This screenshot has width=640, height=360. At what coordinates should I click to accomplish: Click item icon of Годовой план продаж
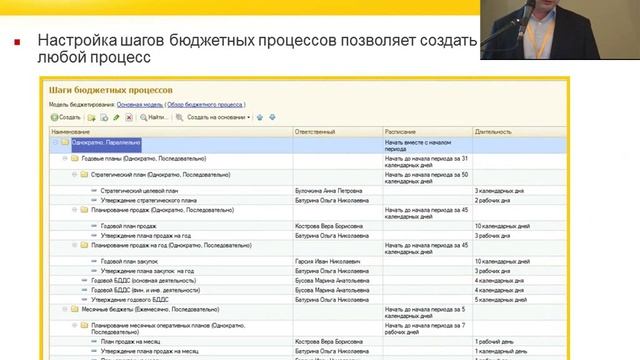[x=94, y=226]
